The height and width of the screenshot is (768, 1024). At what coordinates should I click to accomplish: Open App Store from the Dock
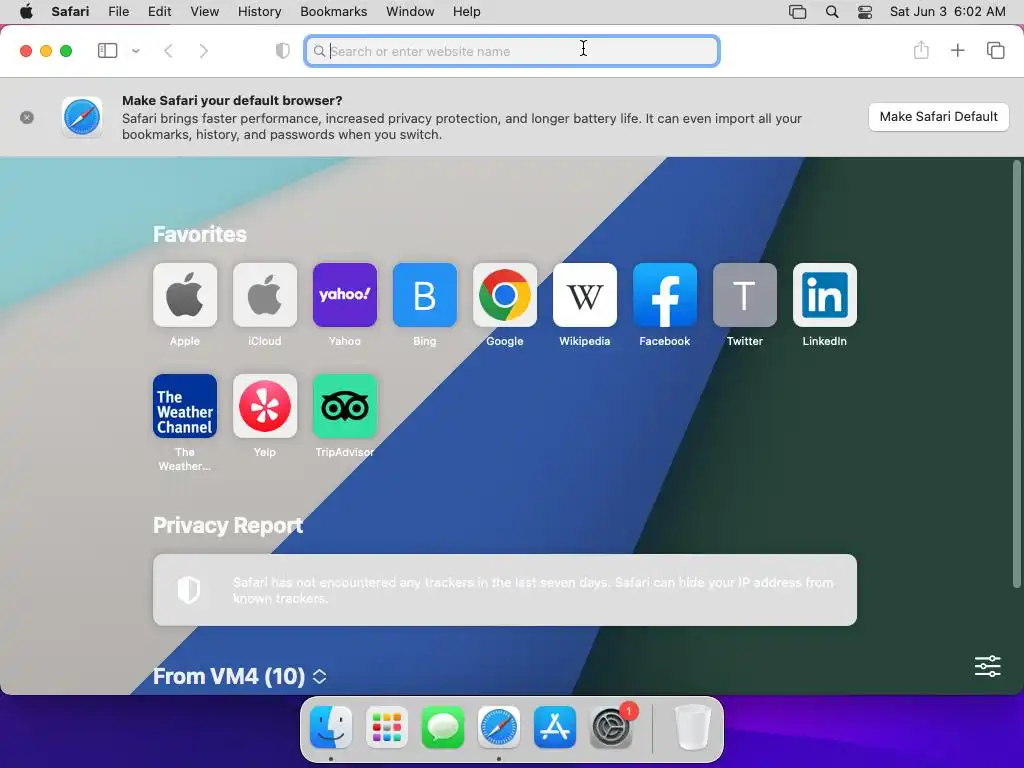(x=555, y=727)
